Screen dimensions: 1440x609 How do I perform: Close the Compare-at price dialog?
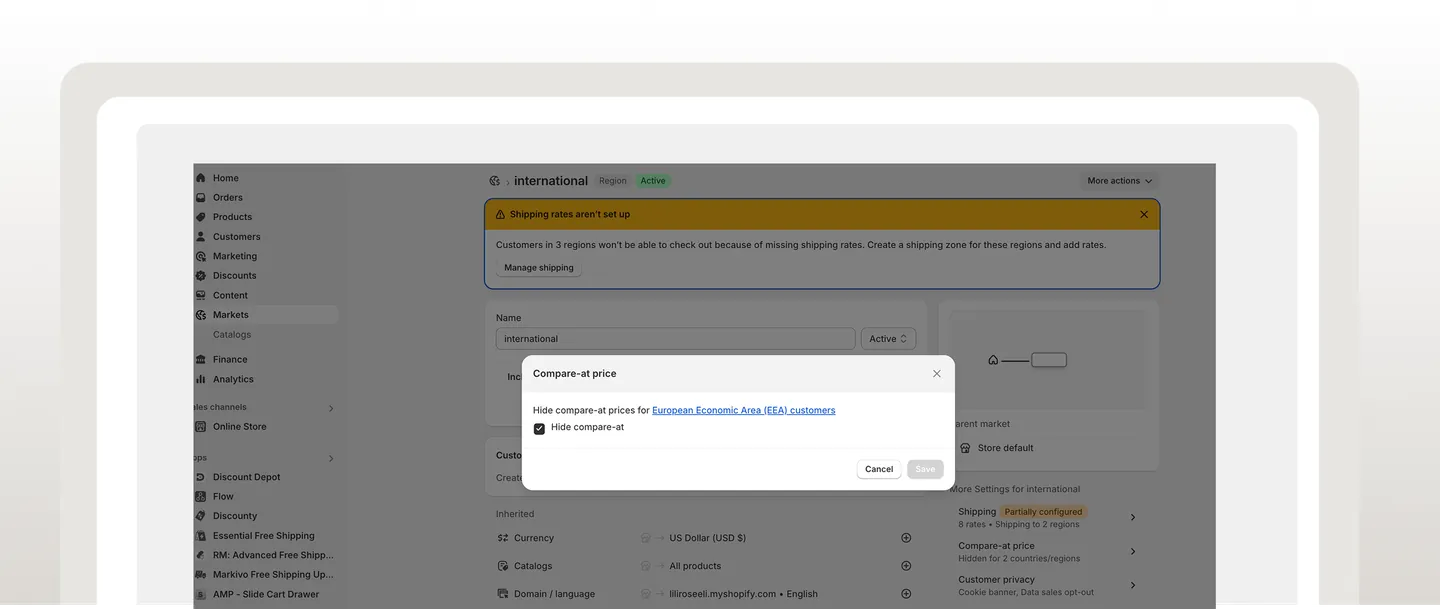pos(937,374)
